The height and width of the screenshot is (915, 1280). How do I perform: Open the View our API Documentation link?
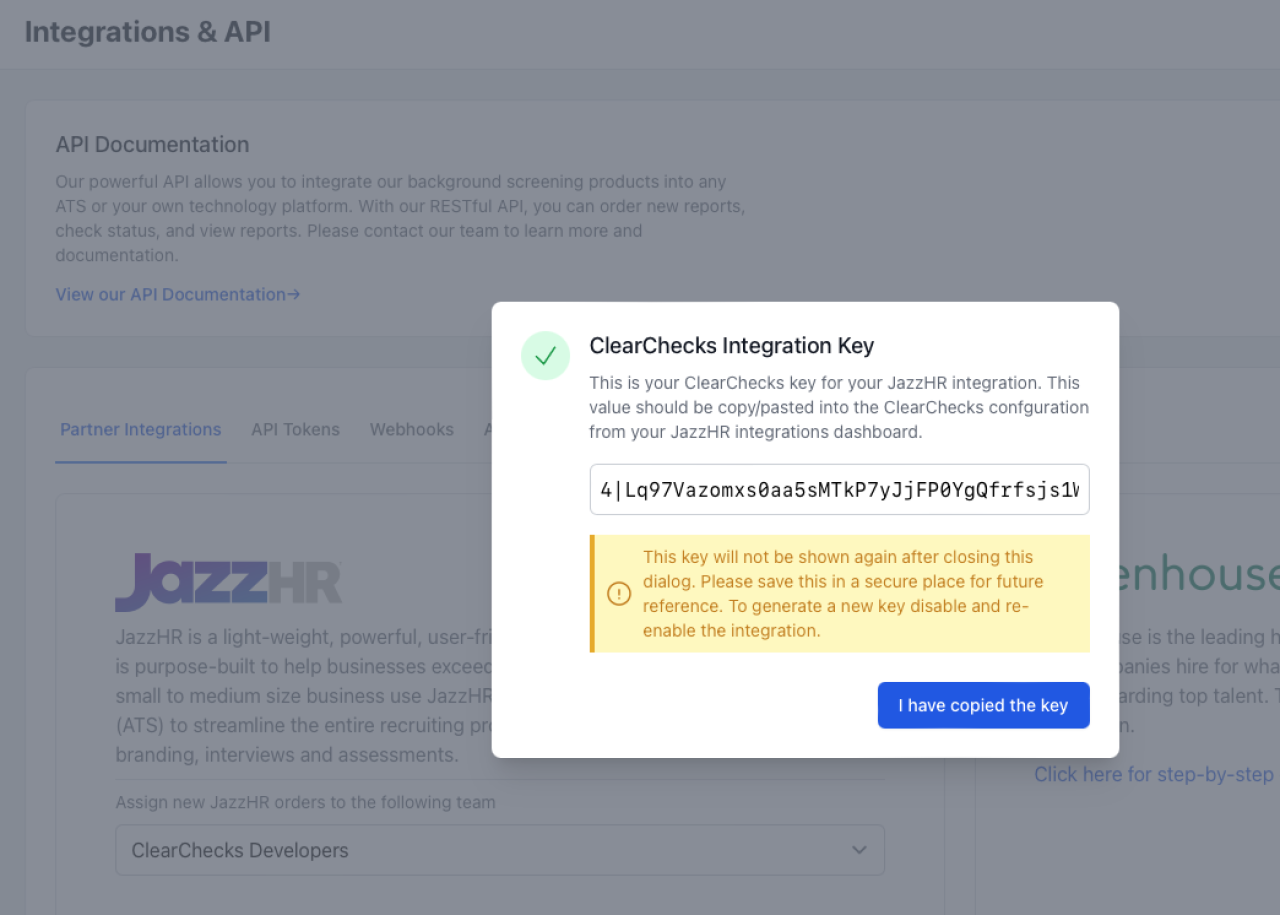point(171,294)
